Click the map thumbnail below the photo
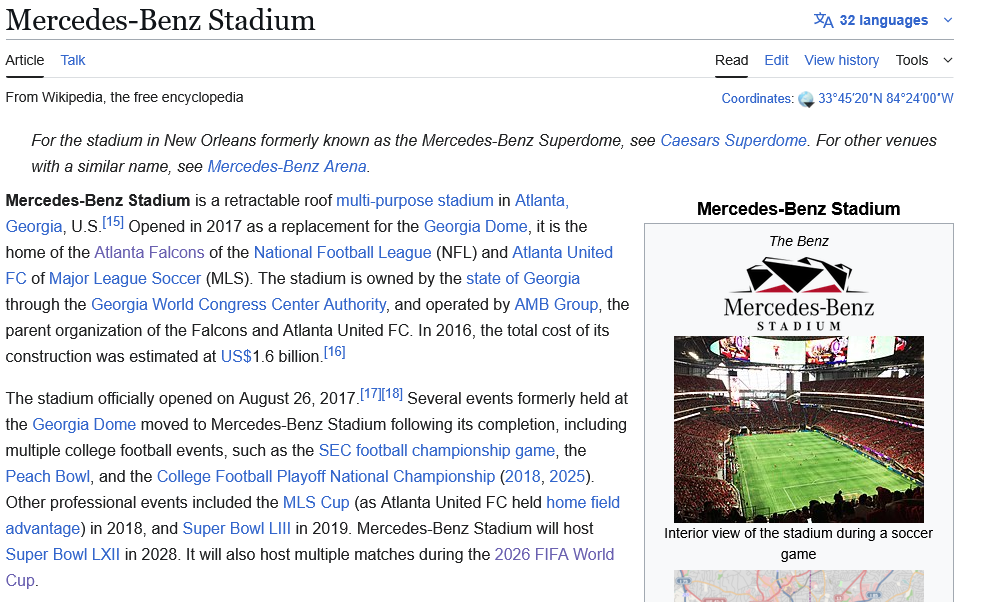Screen dimensions: 981x602 click(x=798, y=586)
